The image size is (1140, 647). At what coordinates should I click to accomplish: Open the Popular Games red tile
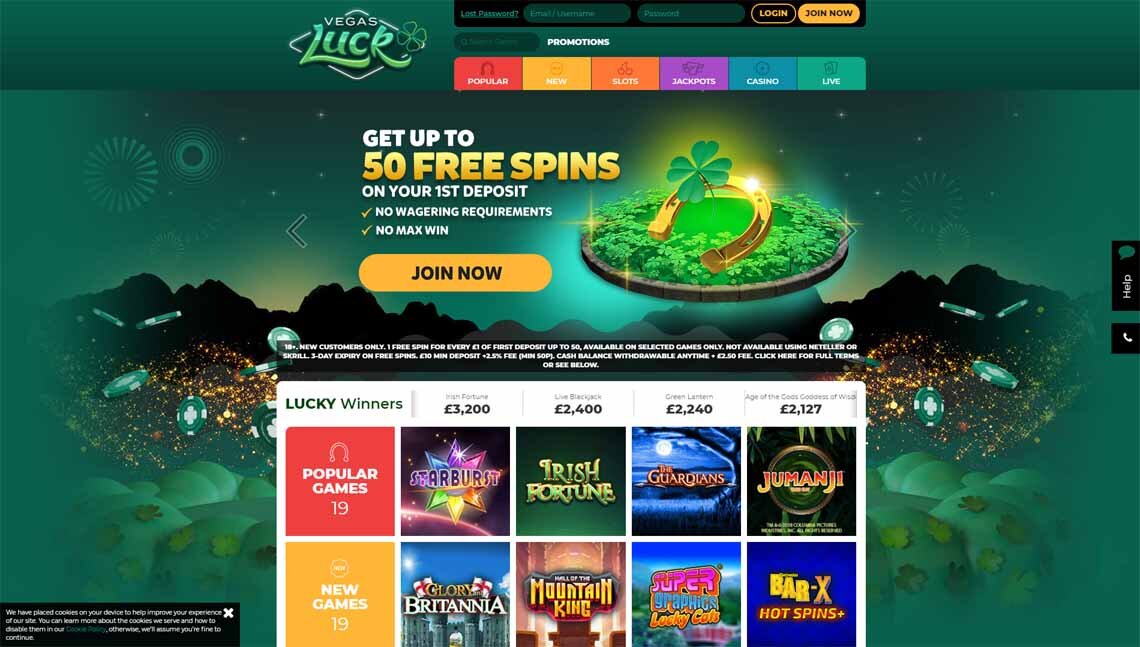[x=340, y=481]
